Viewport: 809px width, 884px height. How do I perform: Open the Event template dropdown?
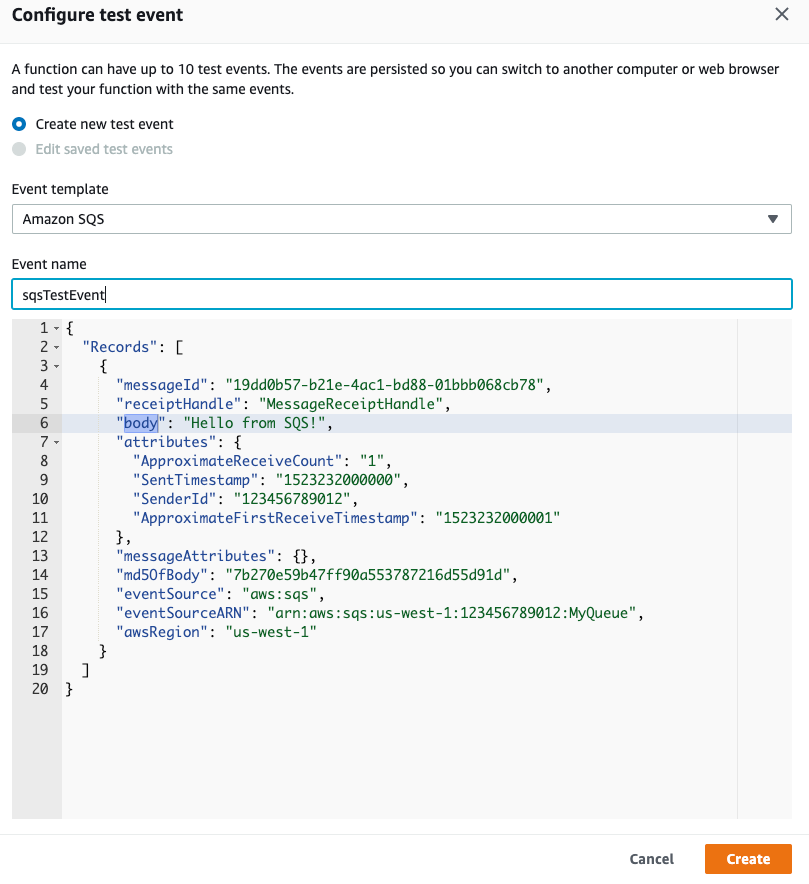click(x=401, y=219)
